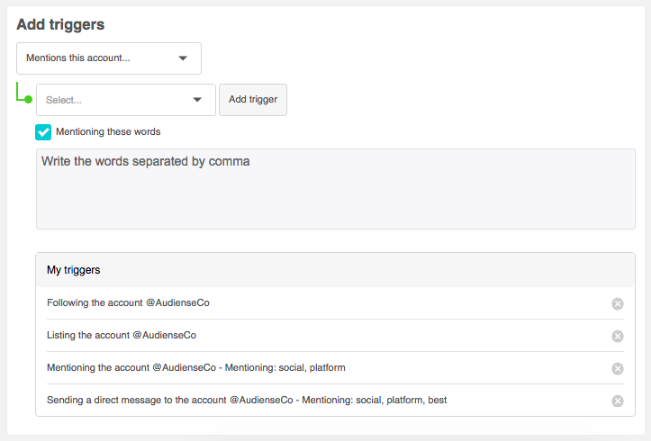Viewport: 651px width, 441px height.
Task: Open the 'Mentions this account...' dropdown
Action: 109,58
